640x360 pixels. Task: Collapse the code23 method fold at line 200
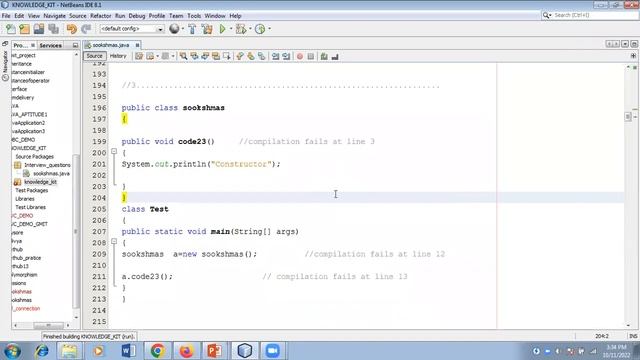[x=114, y=151]
